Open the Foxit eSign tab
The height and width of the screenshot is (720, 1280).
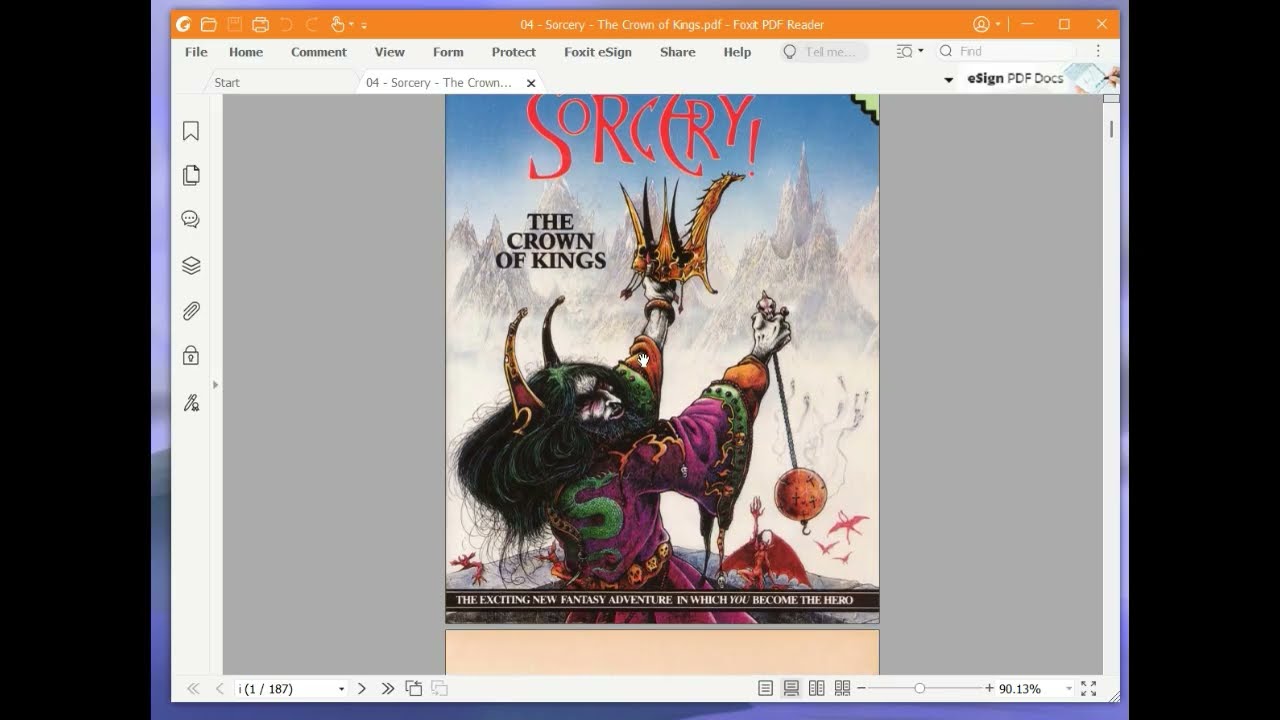598,52
